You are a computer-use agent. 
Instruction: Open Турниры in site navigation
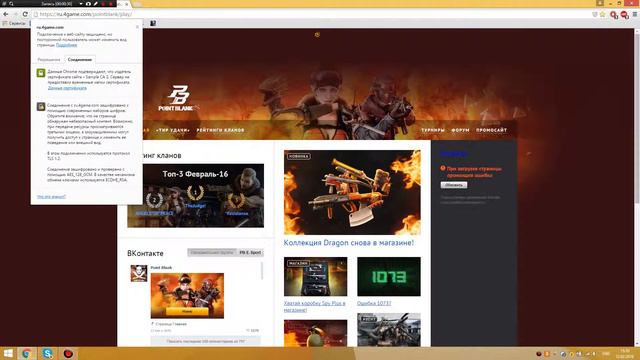tap(433, 130)
